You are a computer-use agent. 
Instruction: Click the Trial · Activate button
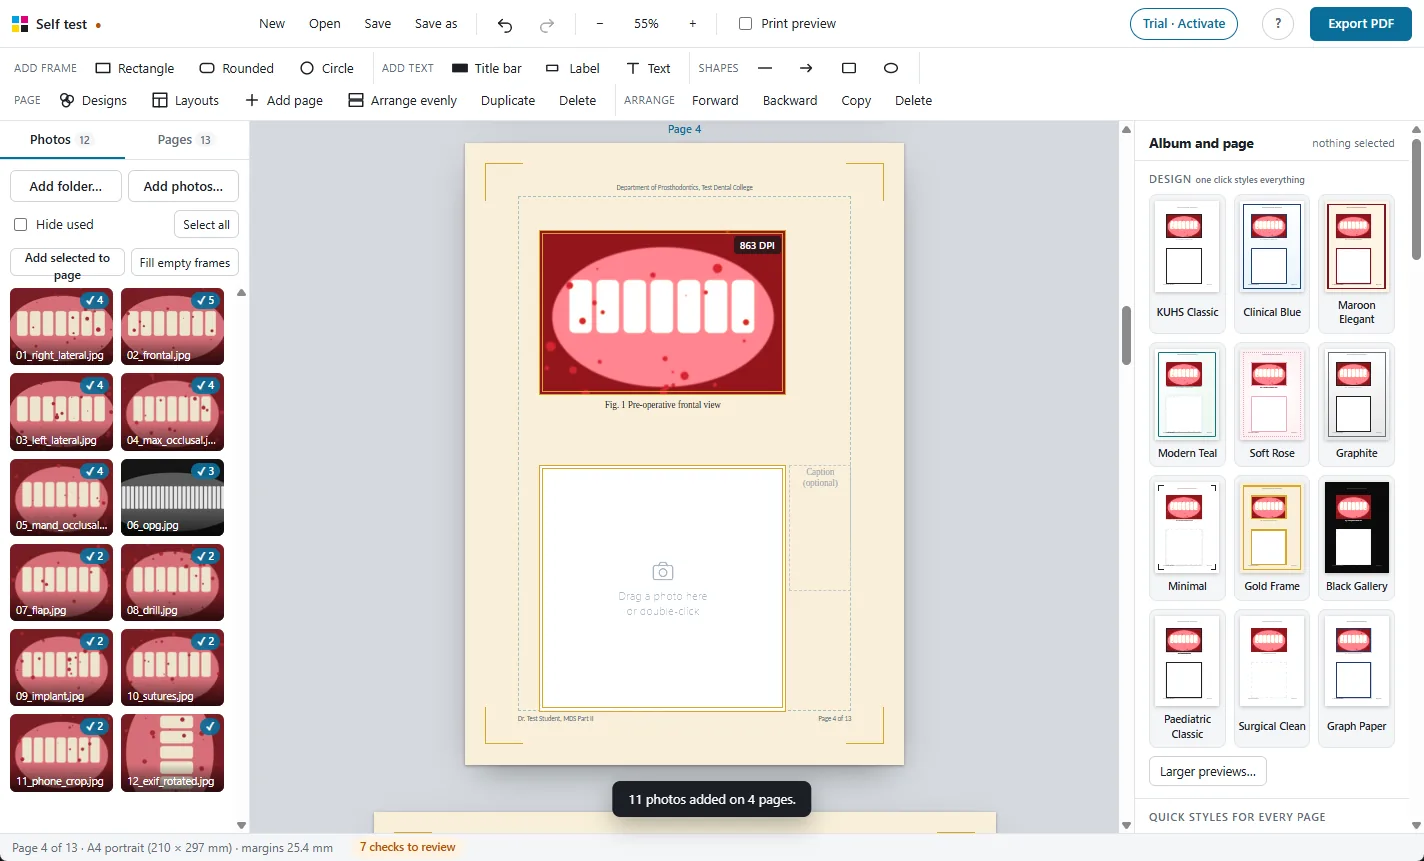point(1184,24)
